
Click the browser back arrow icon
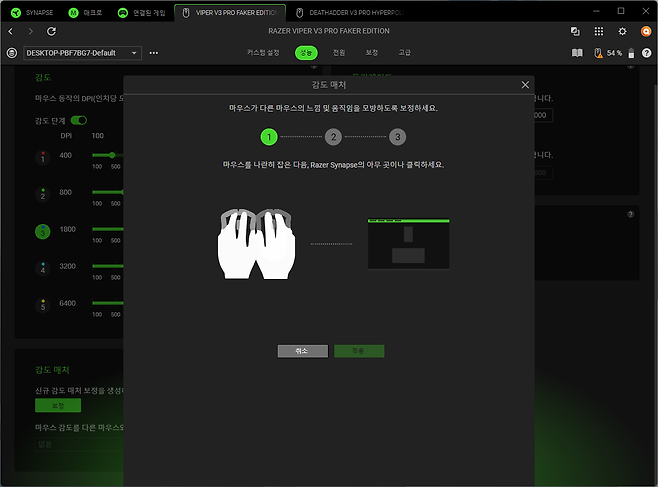click(x=11, y=31)
